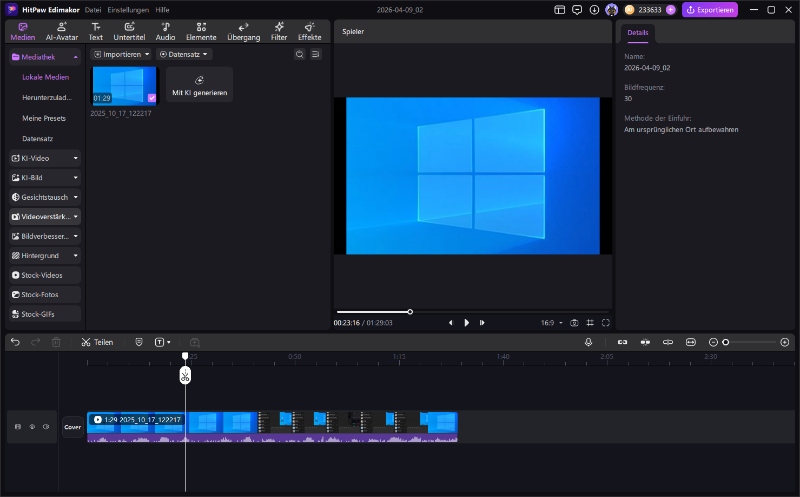Click the timeline zoom-in plus icon

click(x=785, y=342)
